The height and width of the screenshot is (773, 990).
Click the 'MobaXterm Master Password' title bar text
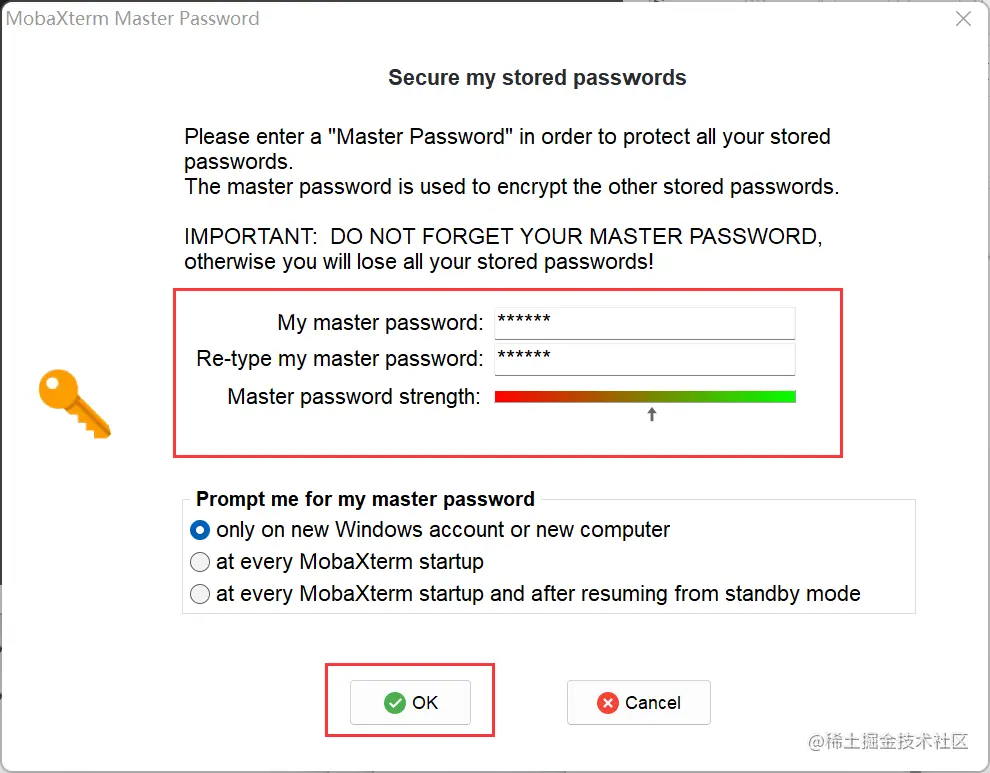click(133, 19)
